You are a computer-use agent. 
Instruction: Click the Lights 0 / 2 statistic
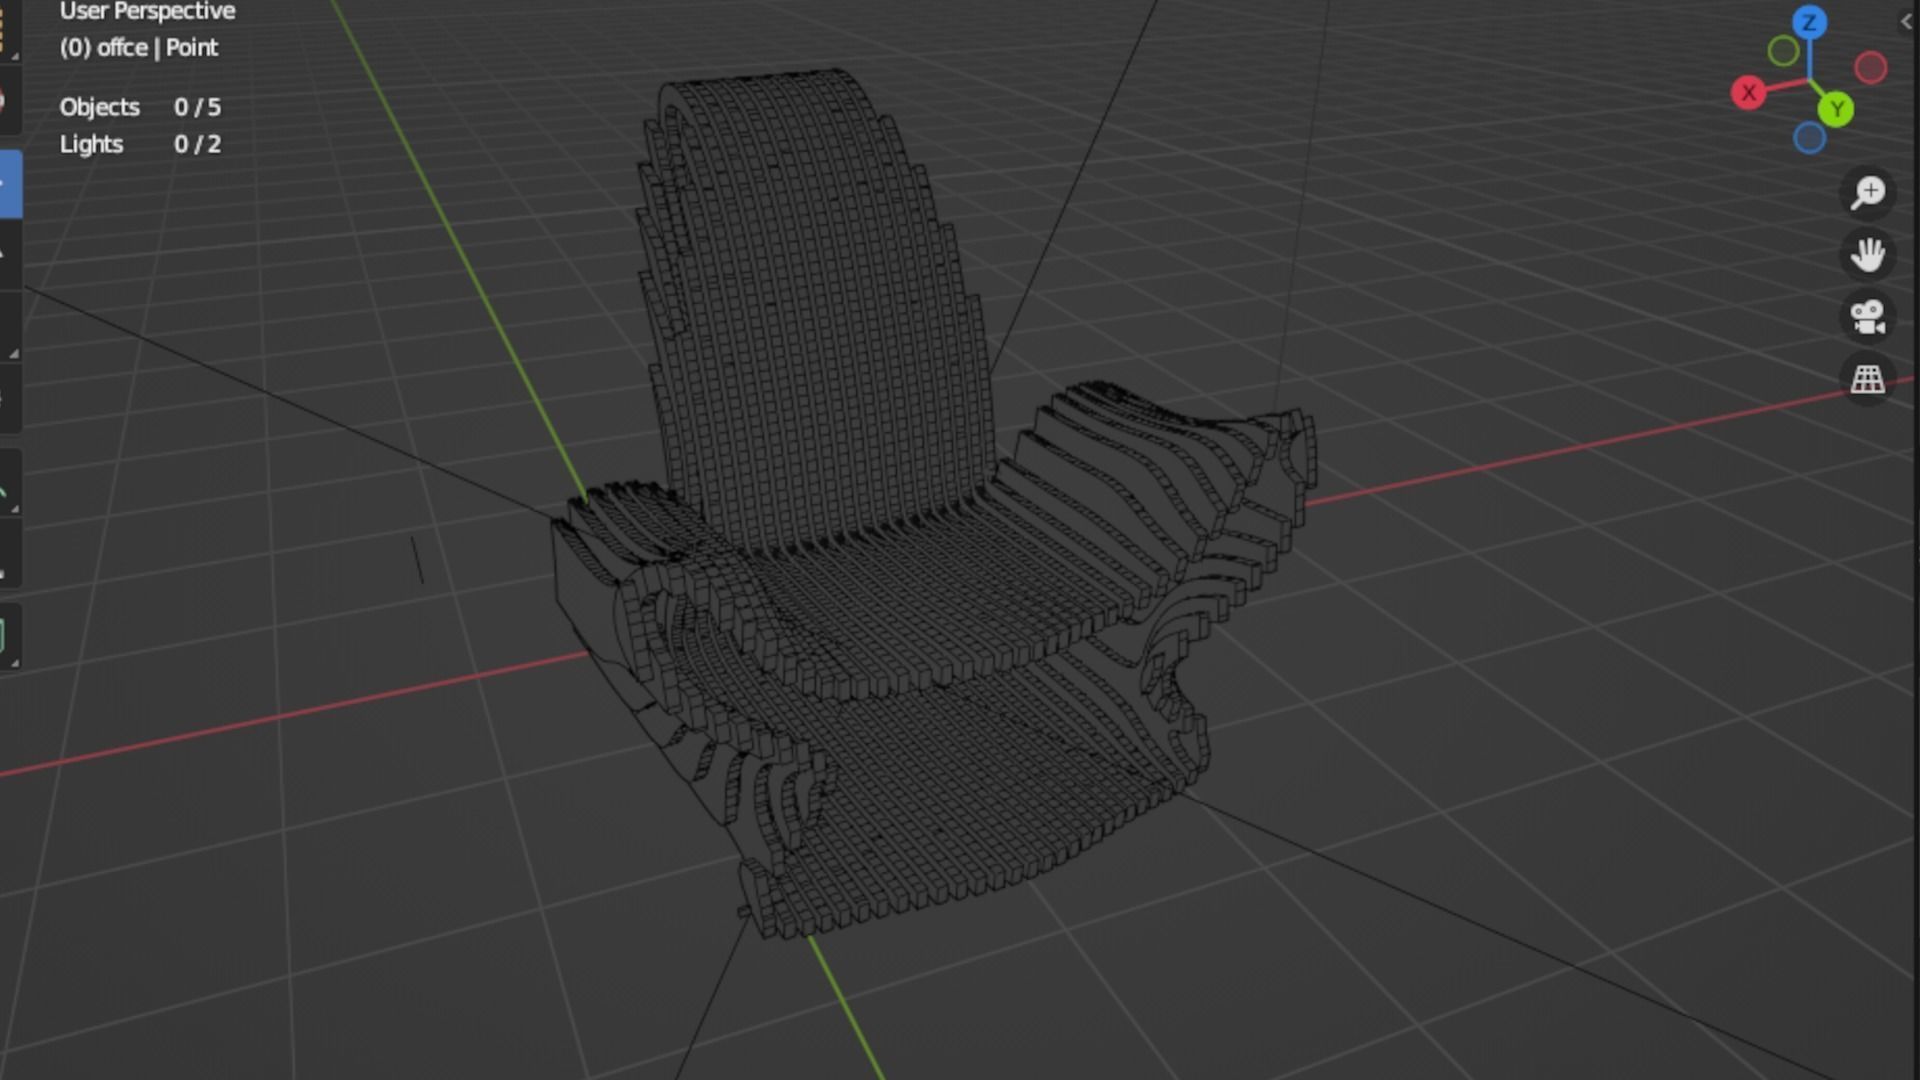pyautogui.click(x=140, y=144)
